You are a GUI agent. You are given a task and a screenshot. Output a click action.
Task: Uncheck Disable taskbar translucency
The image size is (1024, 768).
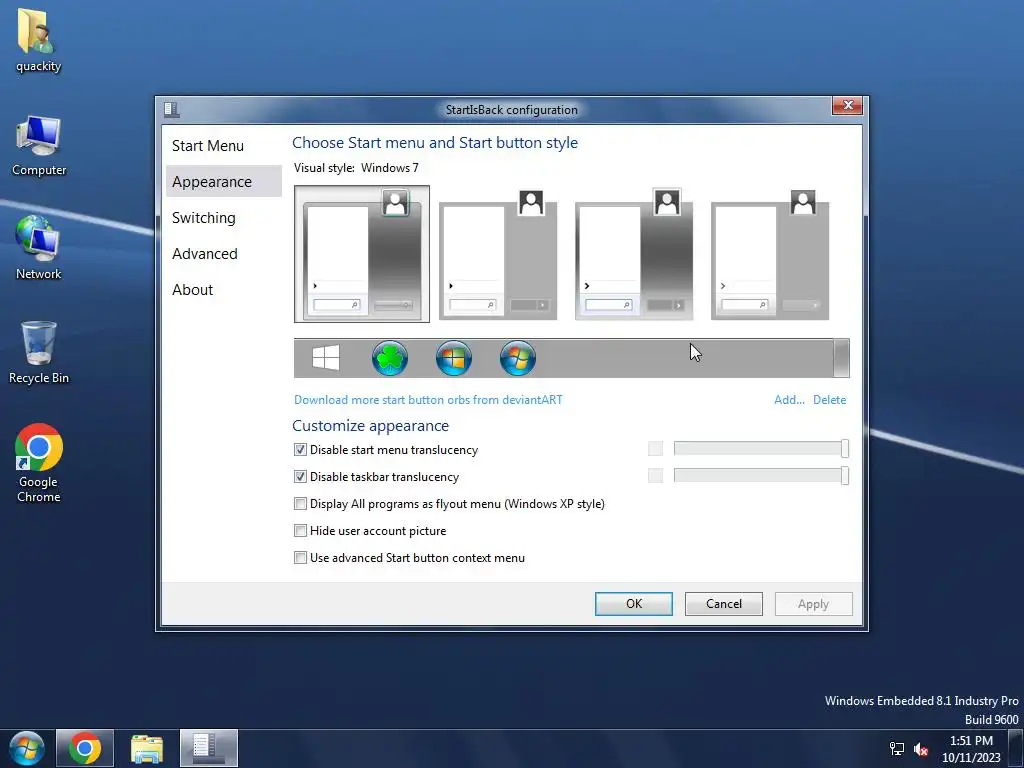[300, 477]
